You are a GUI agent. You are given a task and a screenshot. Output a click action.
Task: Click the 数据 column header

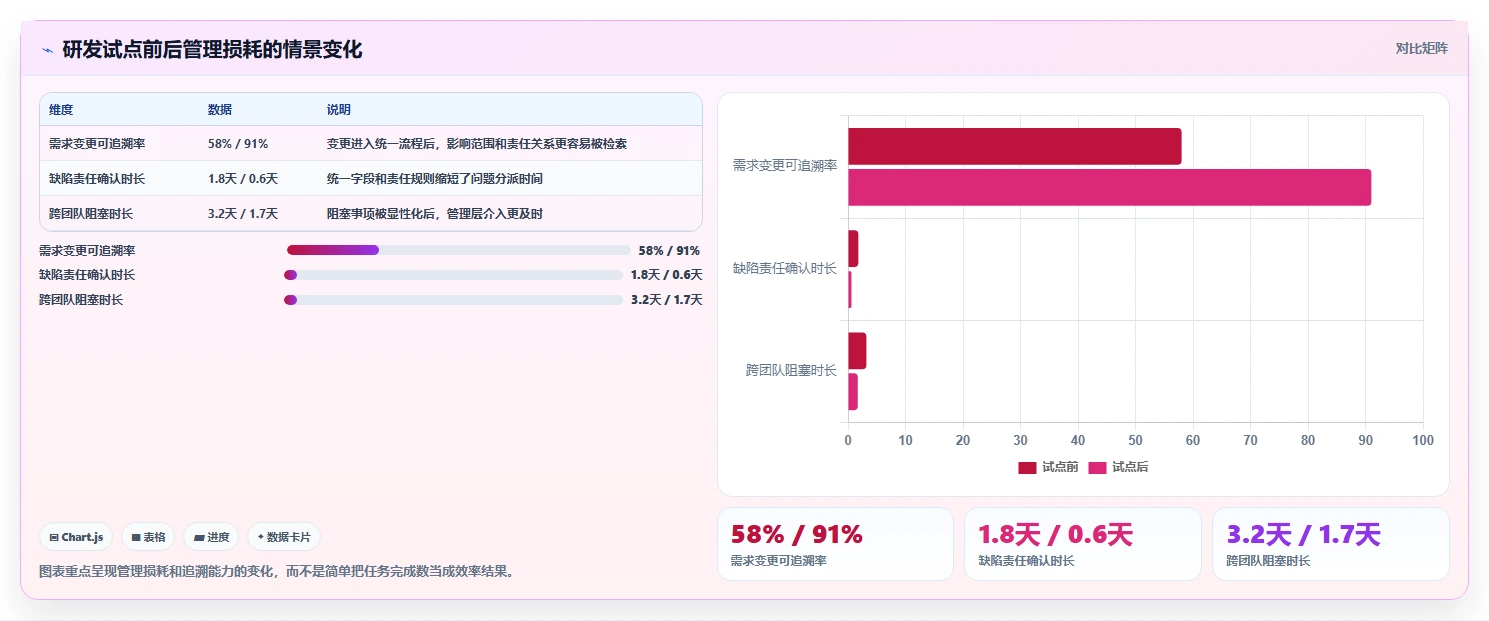click(x=220, y=110)
